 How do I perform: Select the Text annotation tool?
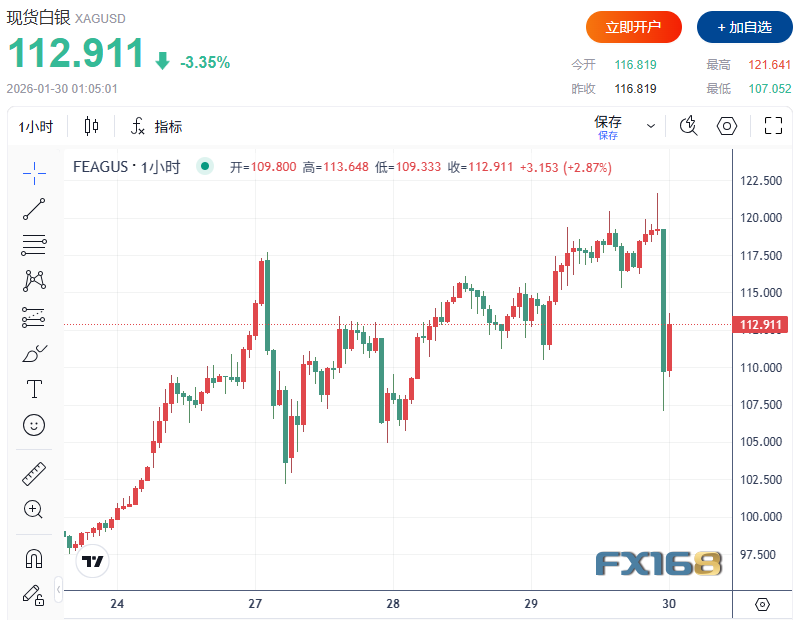coord(34,389)
